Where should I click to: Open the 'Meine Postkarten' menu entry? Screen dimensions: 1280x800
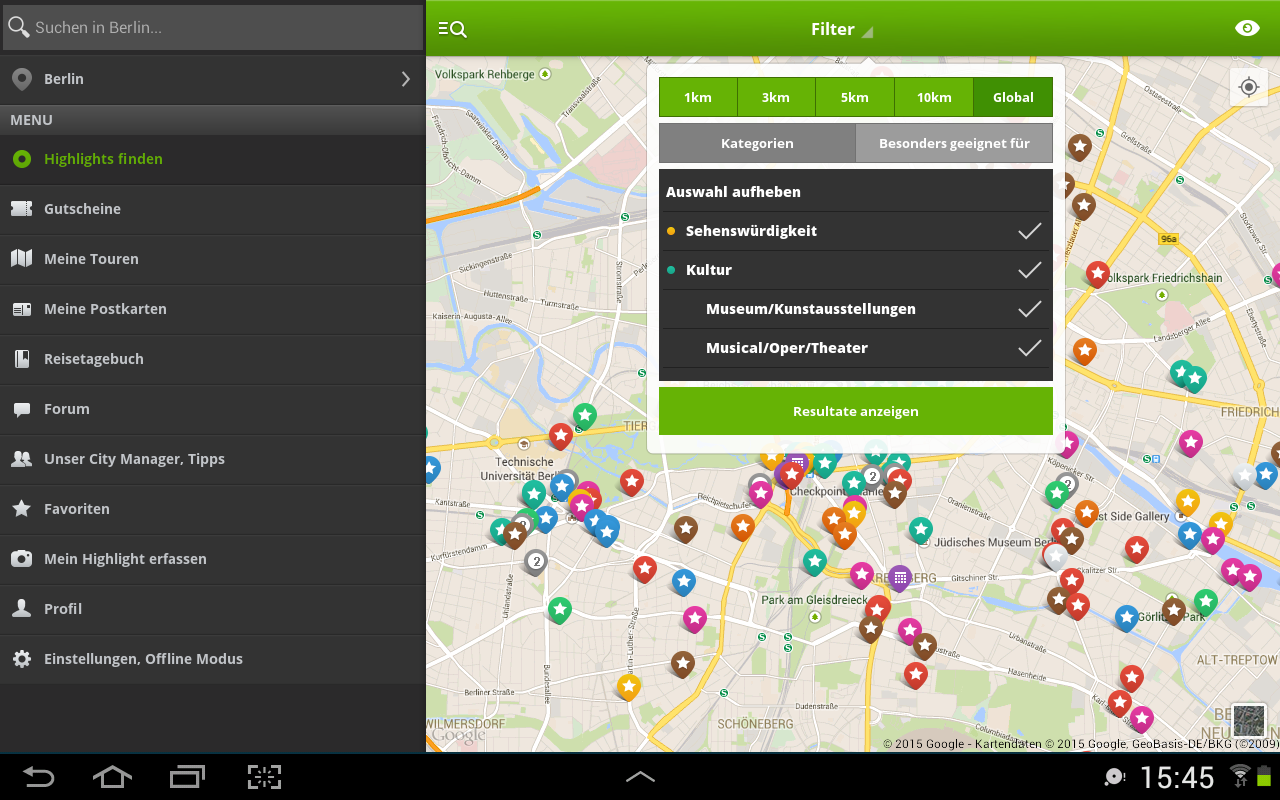point(212,309)
